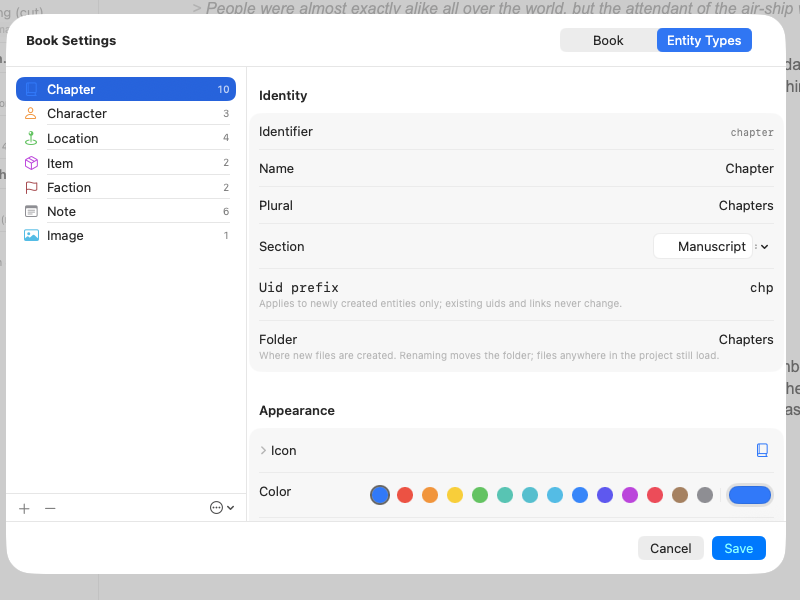800x600 pixels.
Task: Click the Save button
Action: 738,548
